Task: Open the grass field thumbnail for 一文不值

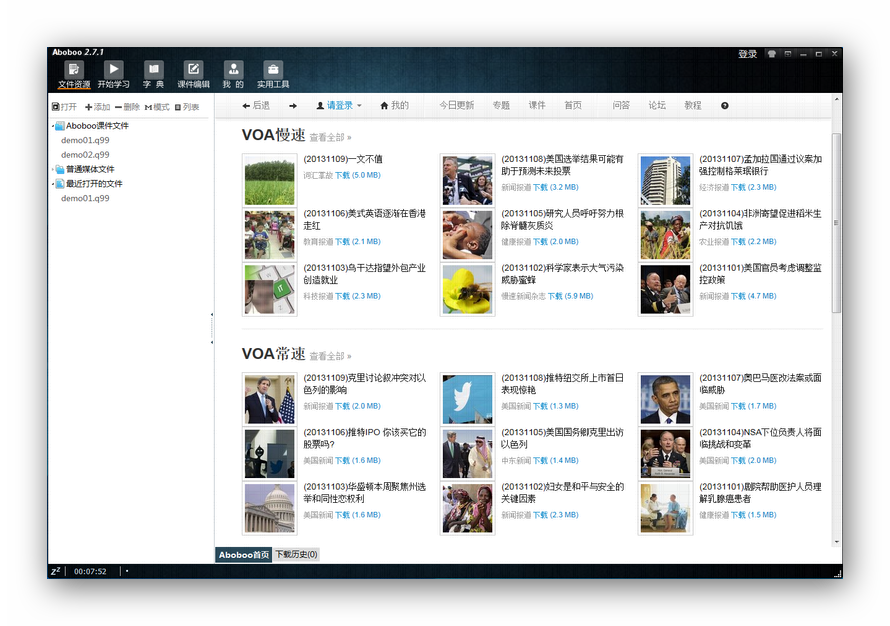Action: 270,179
